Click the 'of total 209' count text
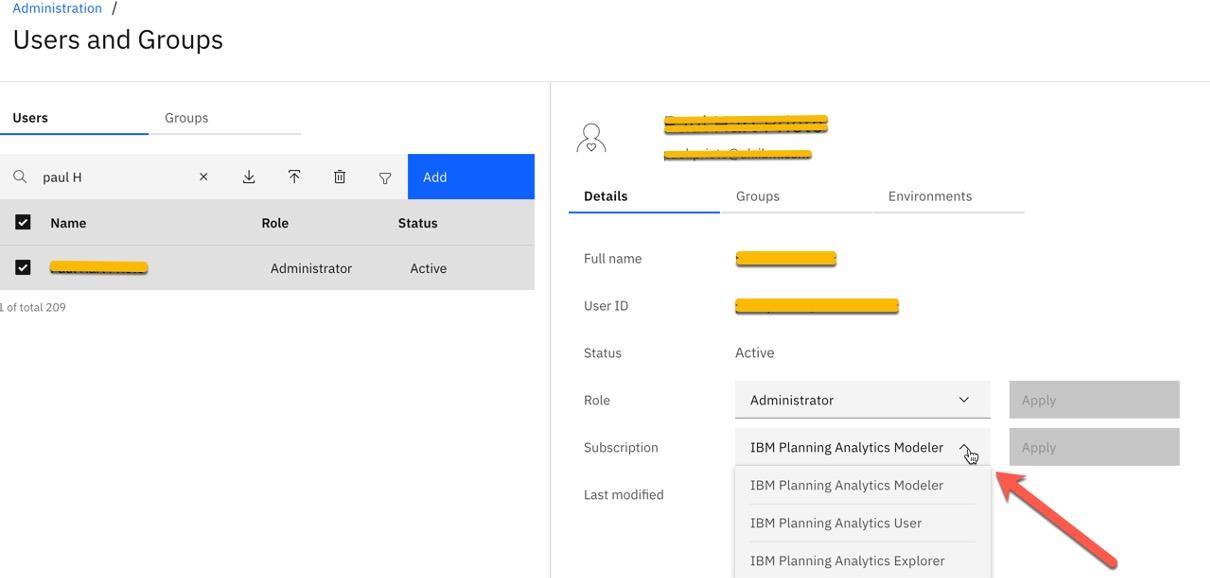Viewport: 1210px width, 578px height. pos(33,307)
